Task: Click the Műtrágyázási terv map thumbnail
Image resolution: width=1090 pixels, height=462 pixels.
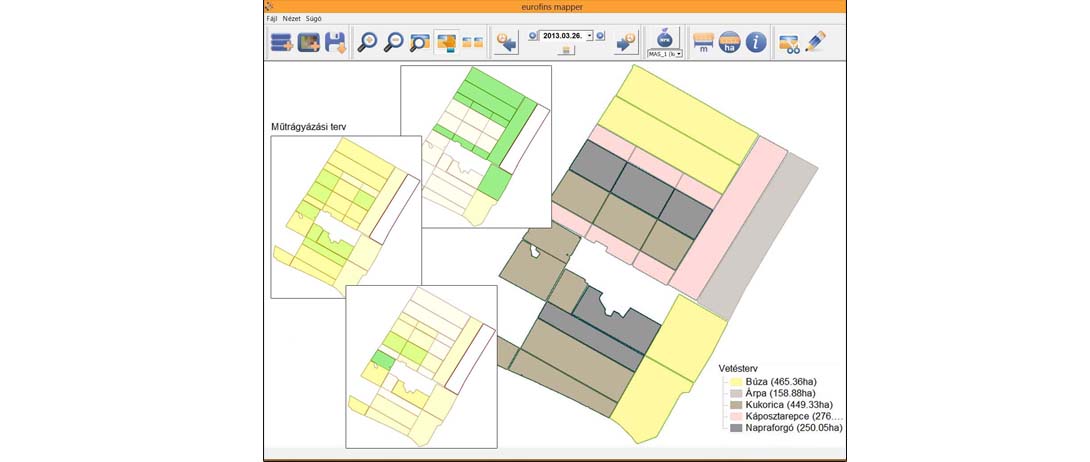Action: [345, 216]
